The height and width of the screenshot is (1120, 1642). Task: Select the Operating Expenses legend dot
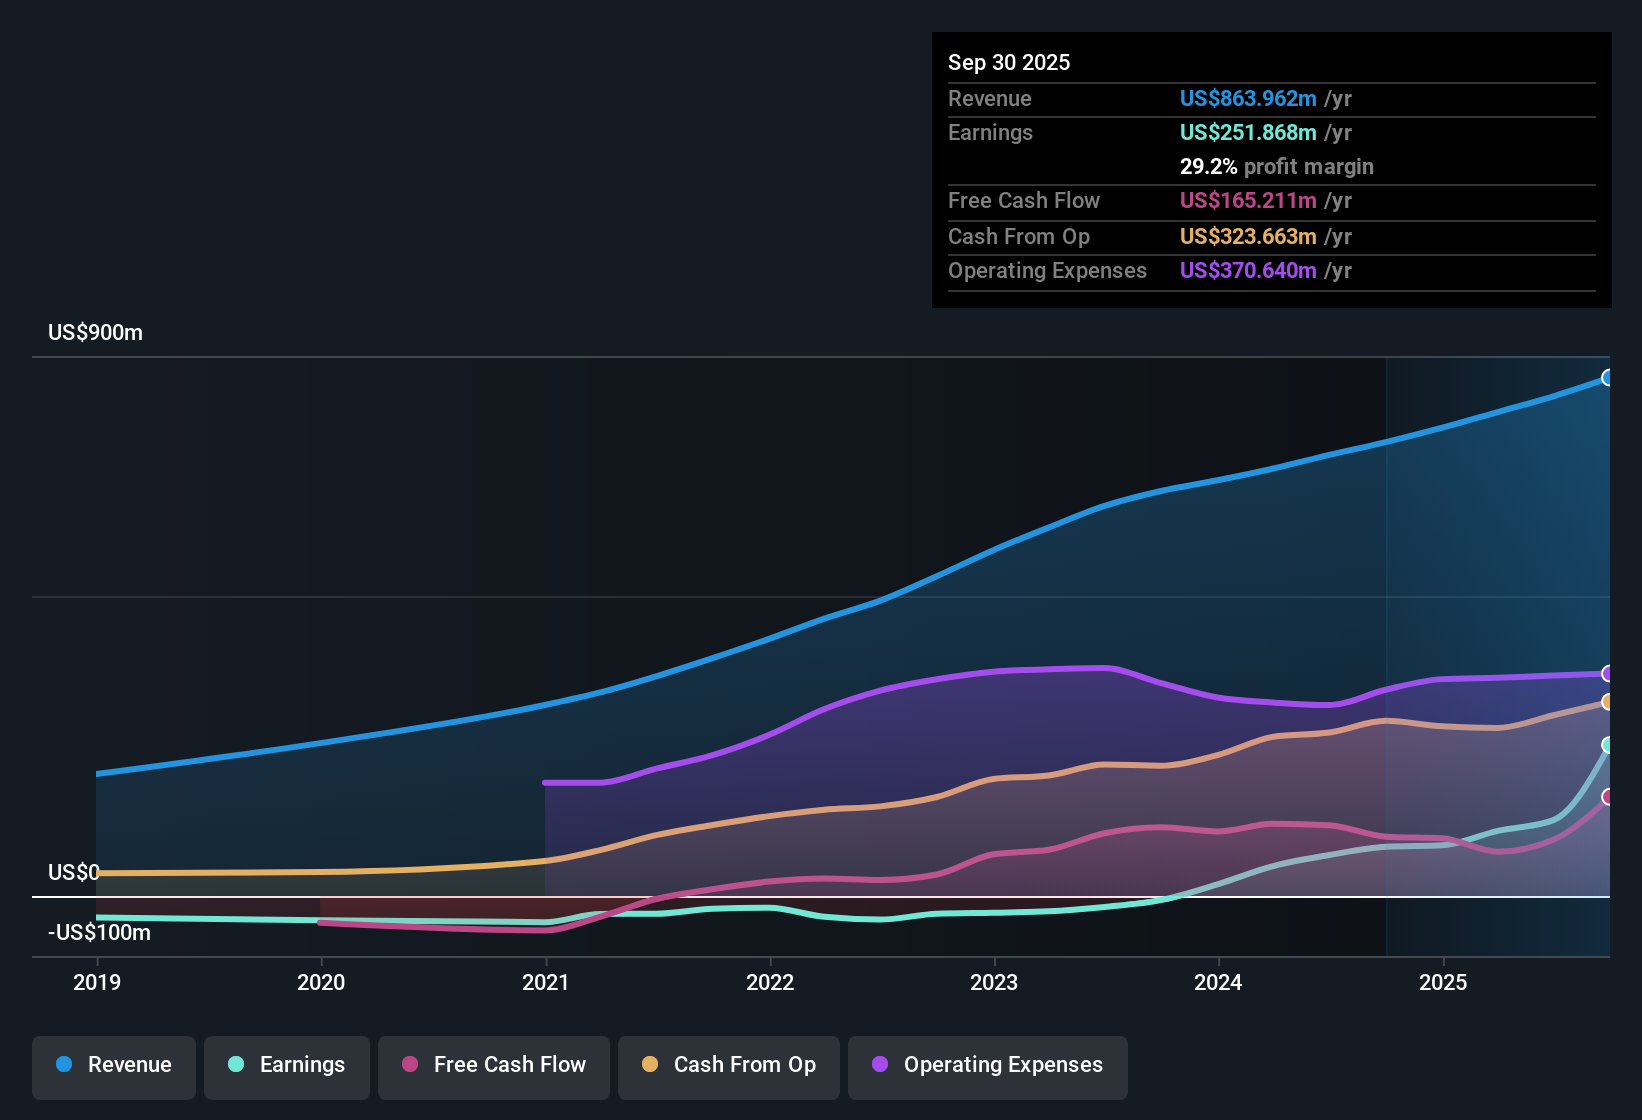(878, 1065)
